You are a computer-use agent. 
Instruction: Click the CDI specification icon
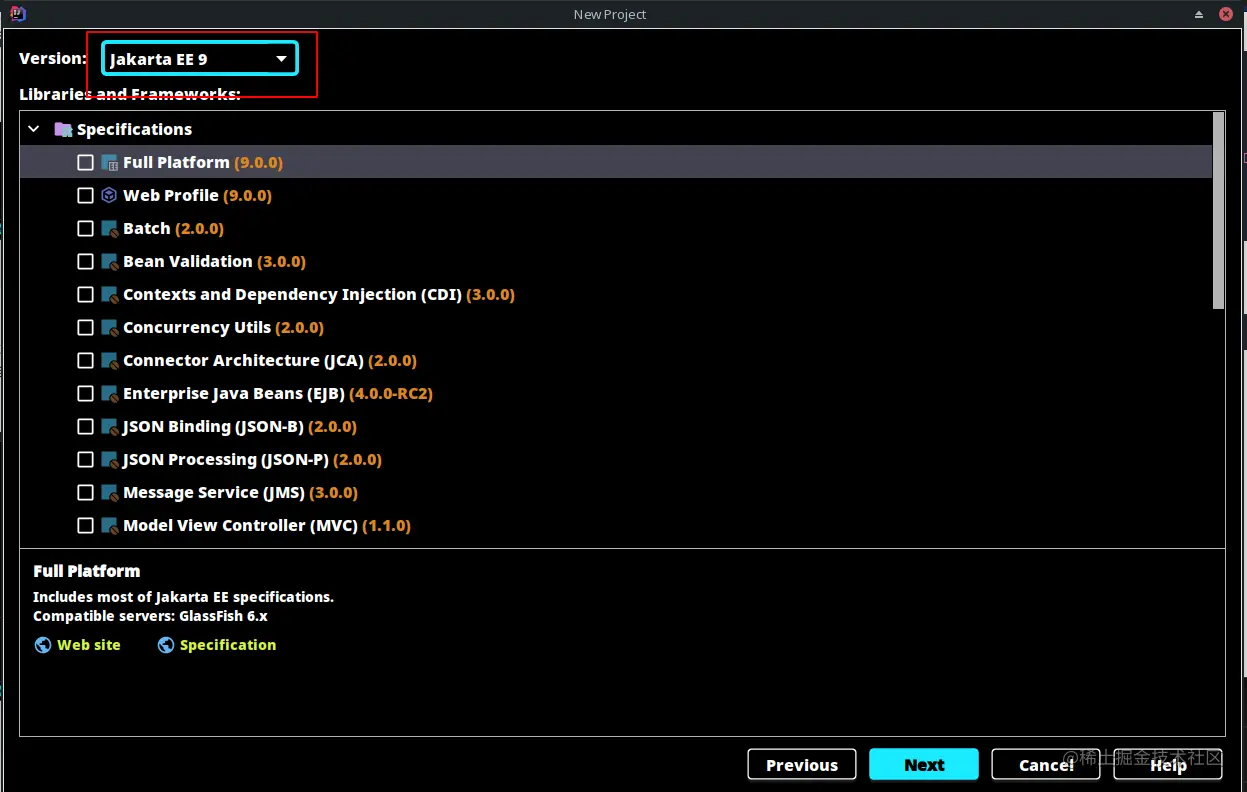(x=110, y=294)
